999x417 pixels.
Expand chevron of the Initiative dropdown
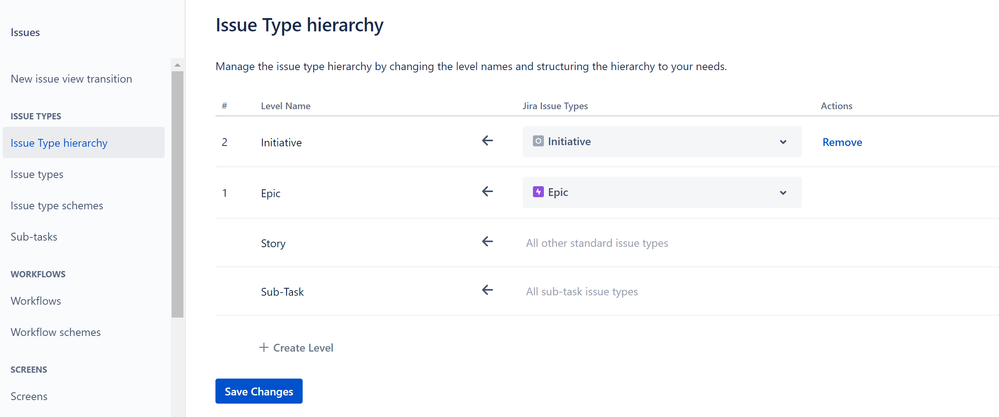click(783, 142)
